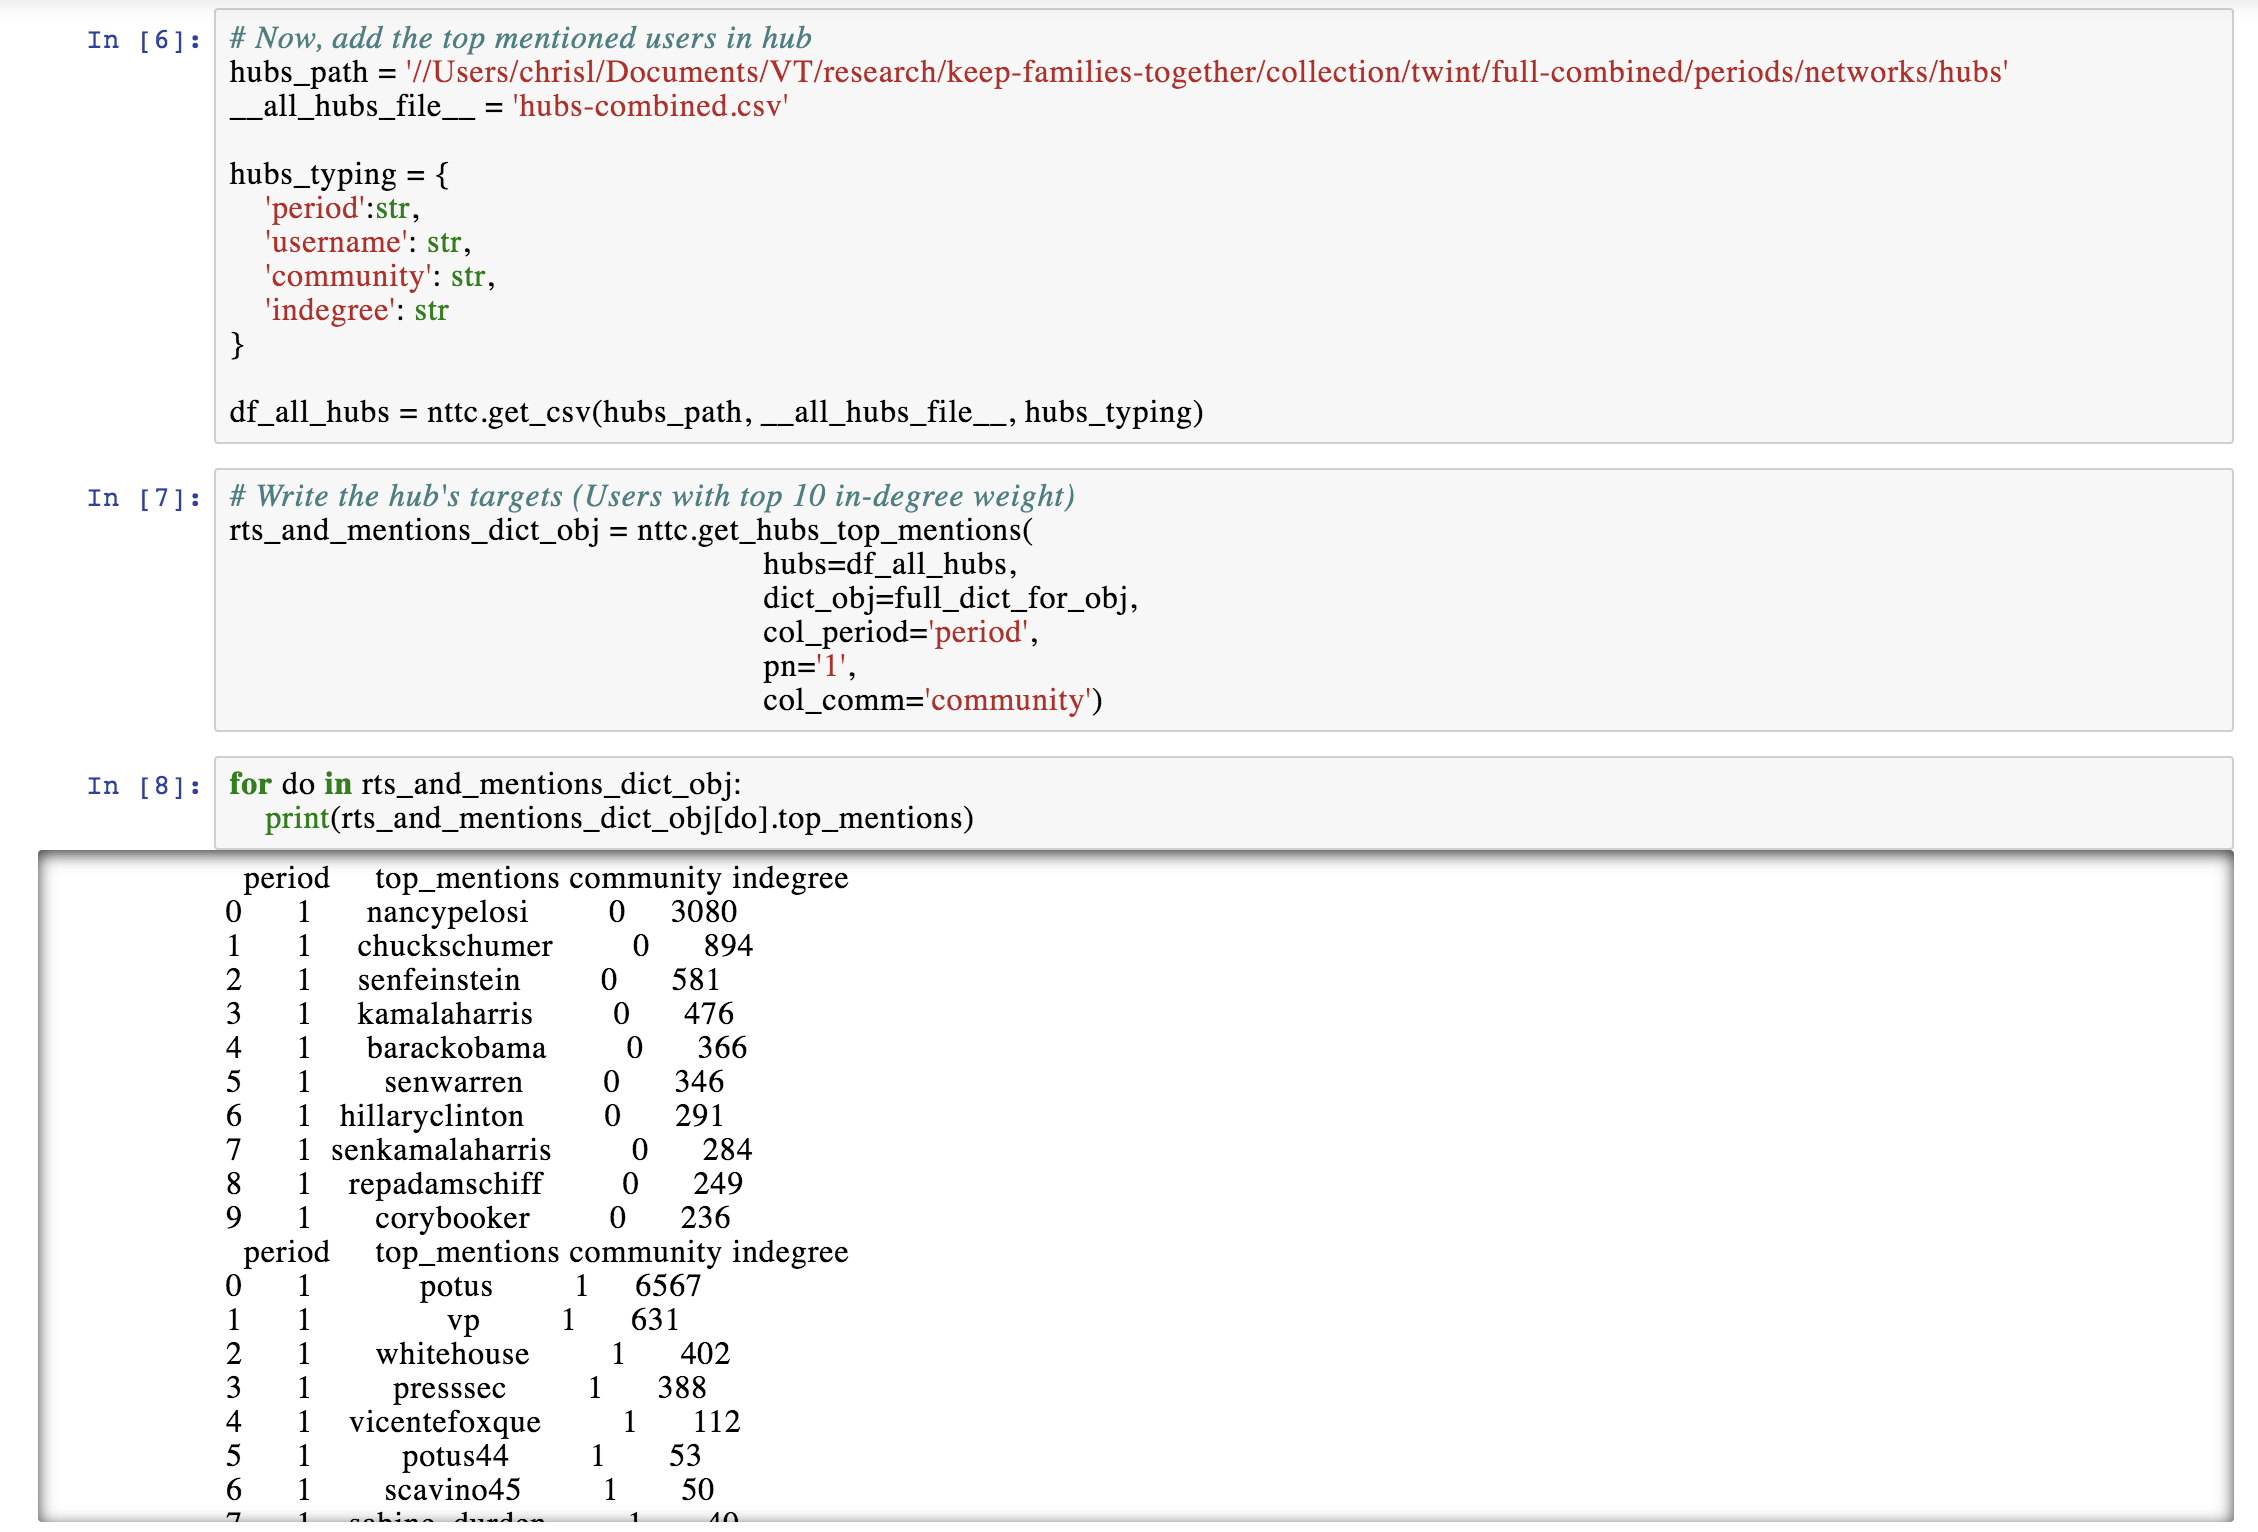Click the 'hubs-combined.csv' string

[650, 106]
